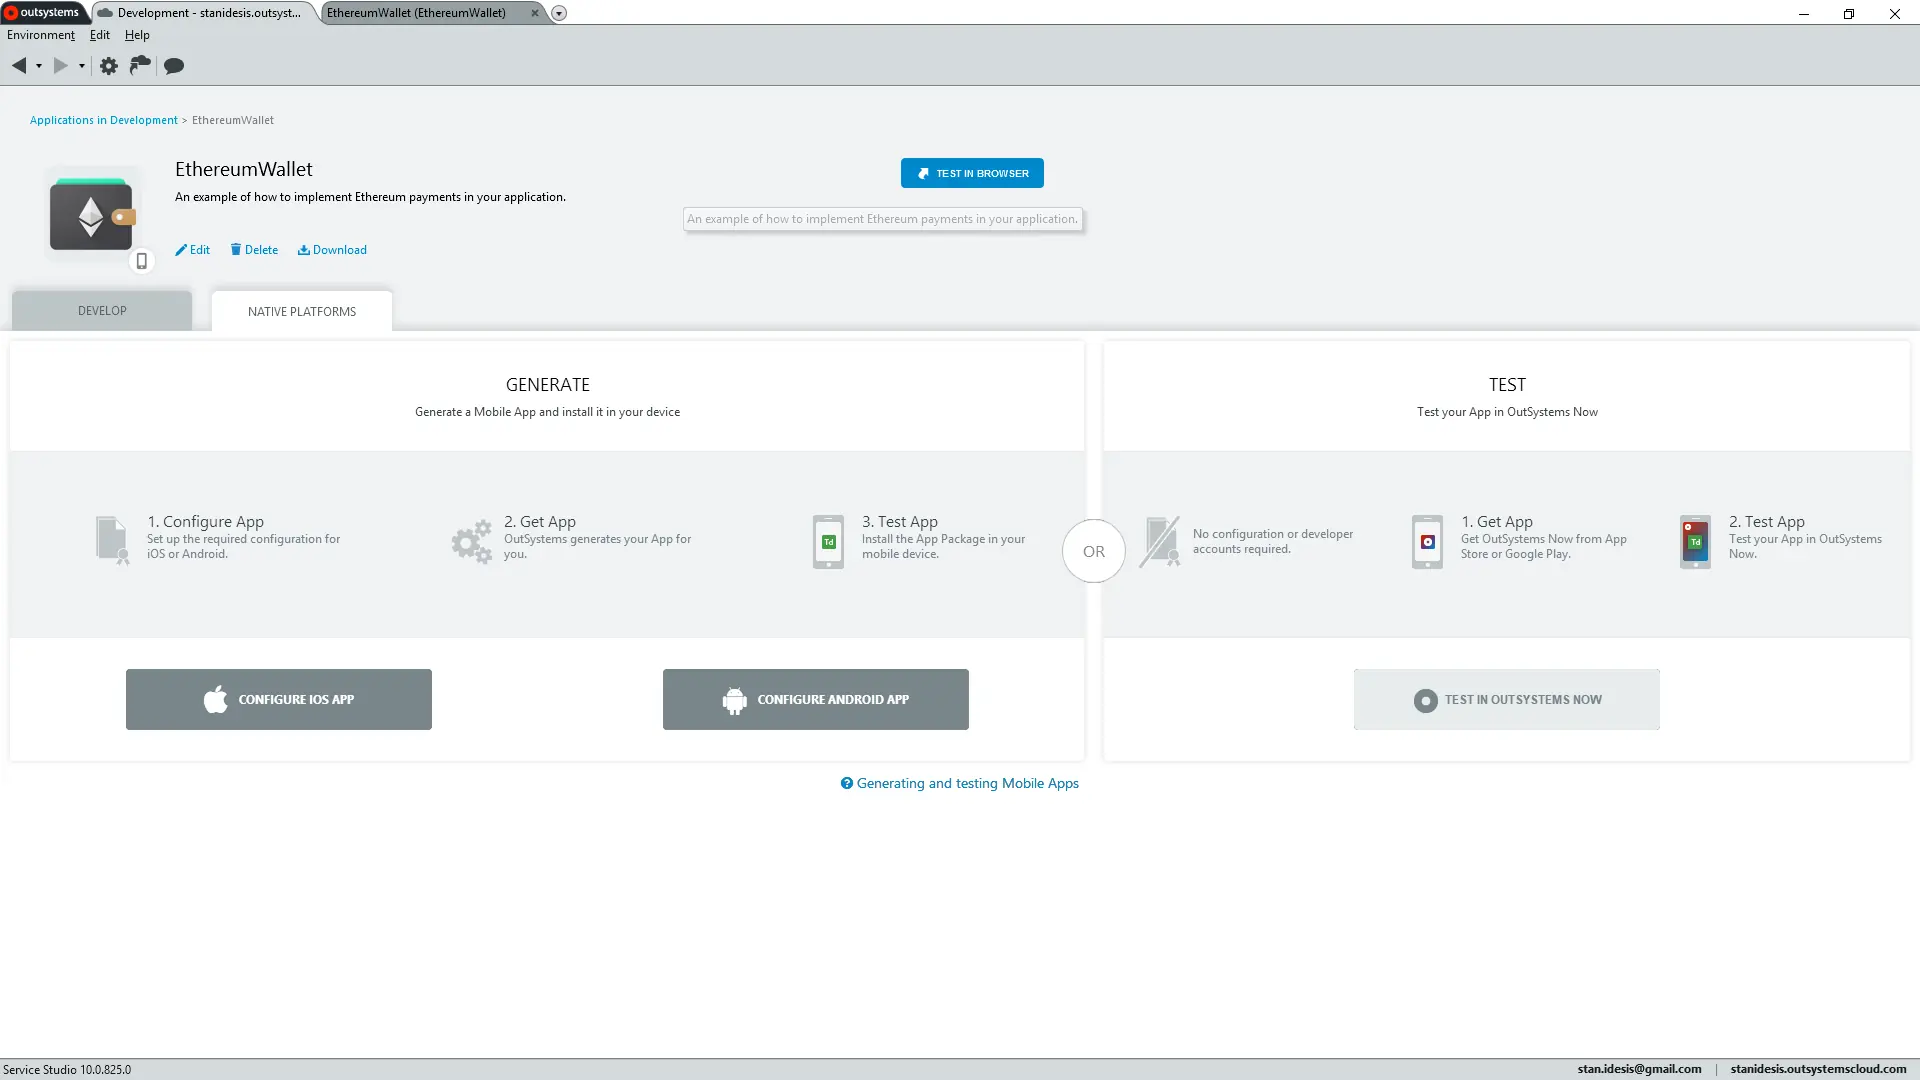This screenshot has width=1920, height=1080.
Task: Close the EthereumWallet tab
Action: 535,13
